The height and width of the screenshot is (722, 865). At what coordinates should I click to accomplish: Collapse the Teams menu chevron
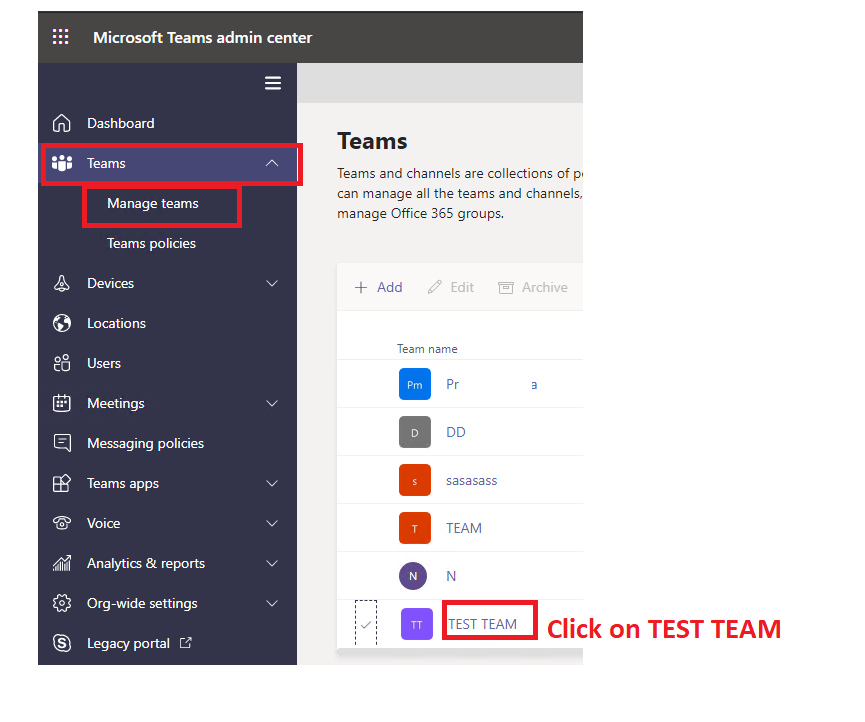tap(272, 163)
